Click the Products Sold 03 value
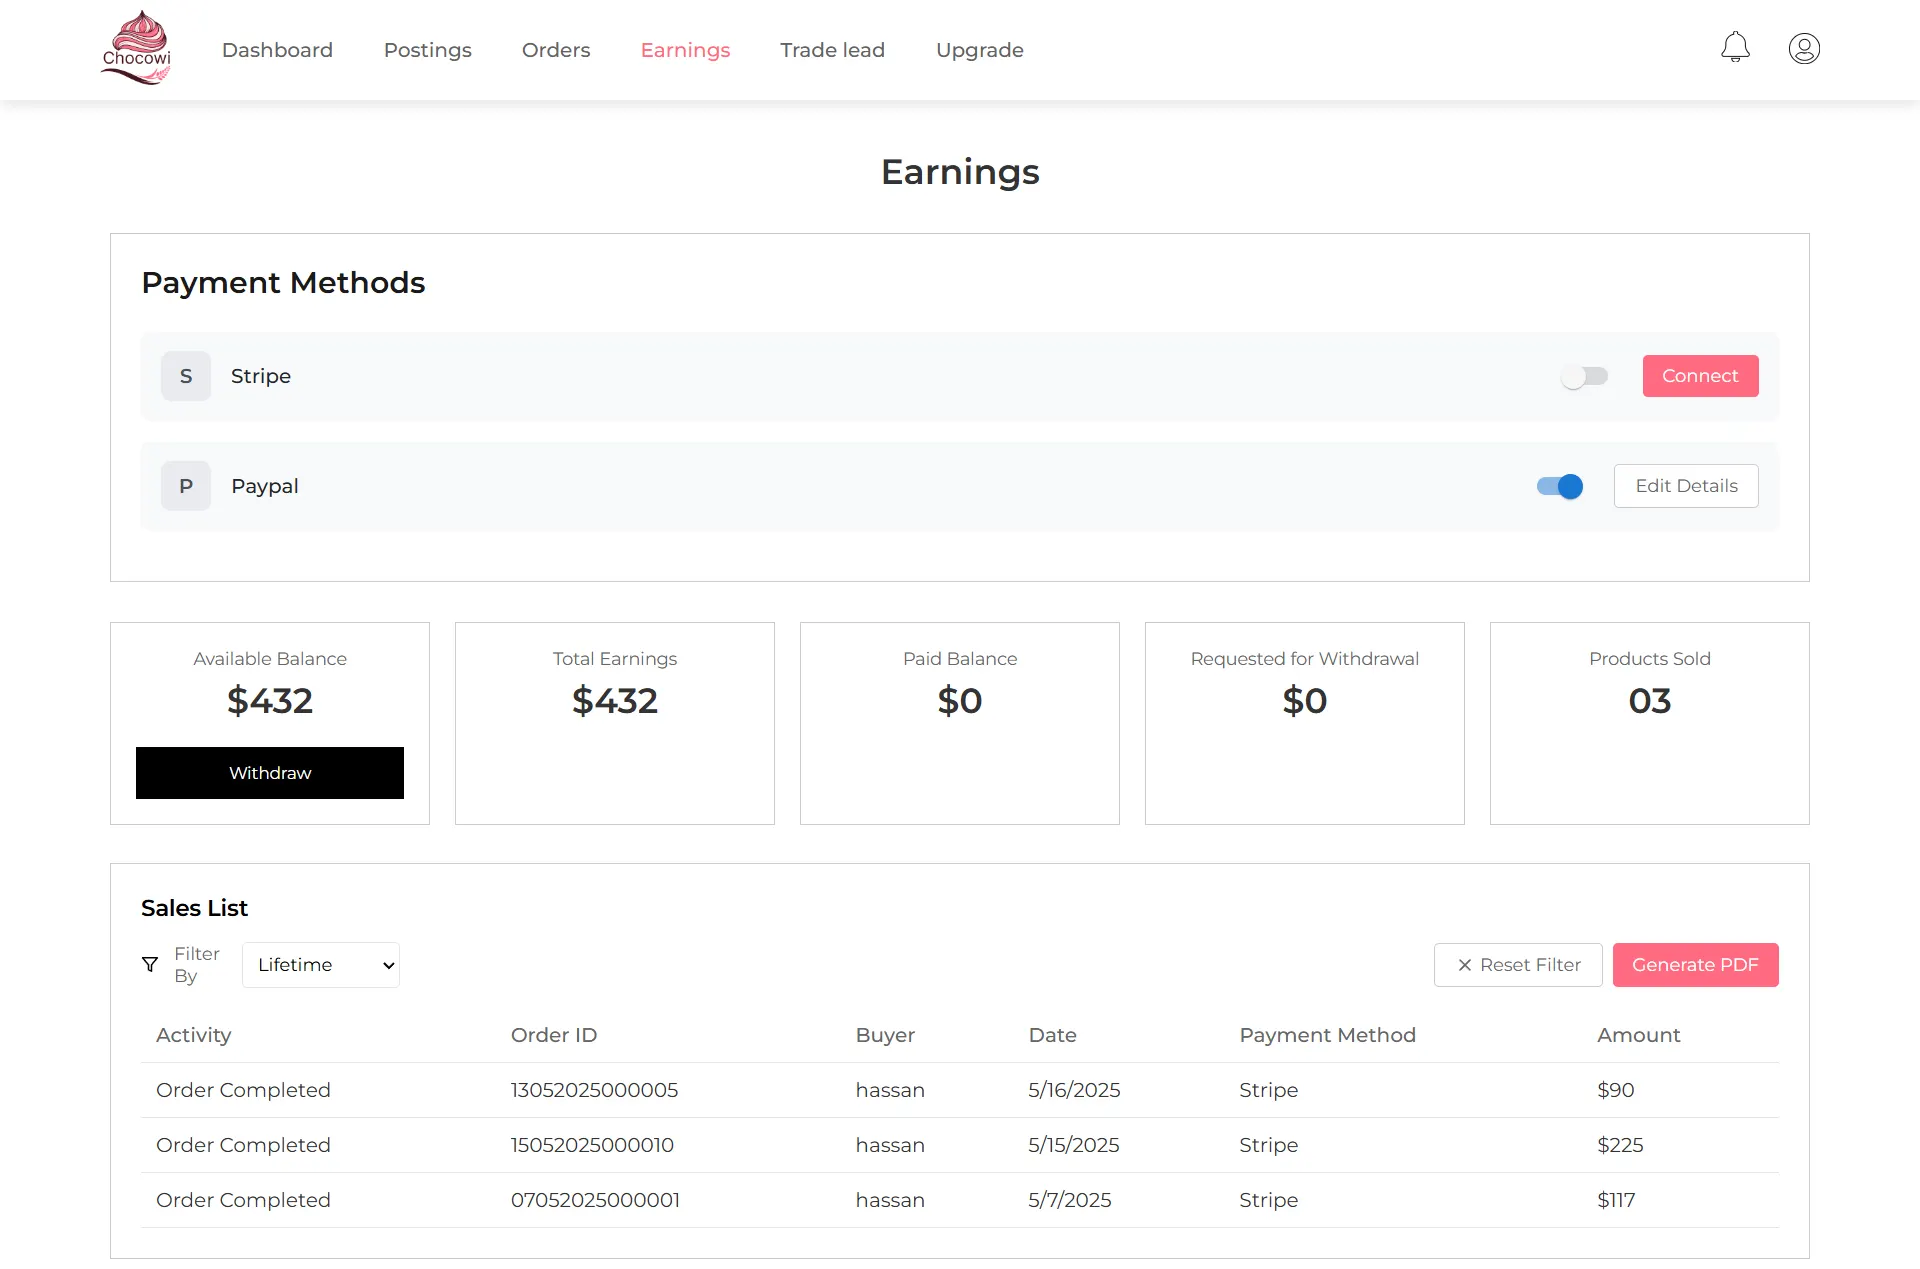Viewport: 1920px width, 1269px height. [x=1650, y=701]
